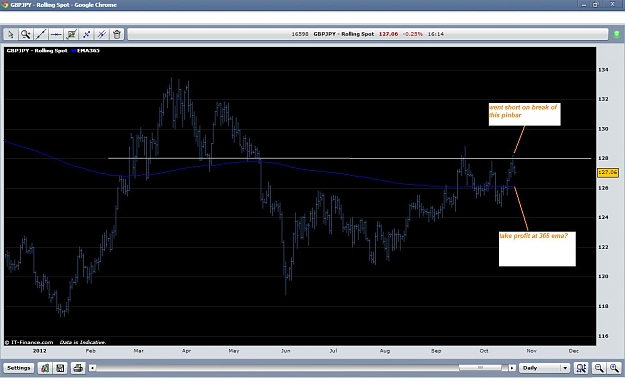Click the 134 price axis label

coord(603,70)
